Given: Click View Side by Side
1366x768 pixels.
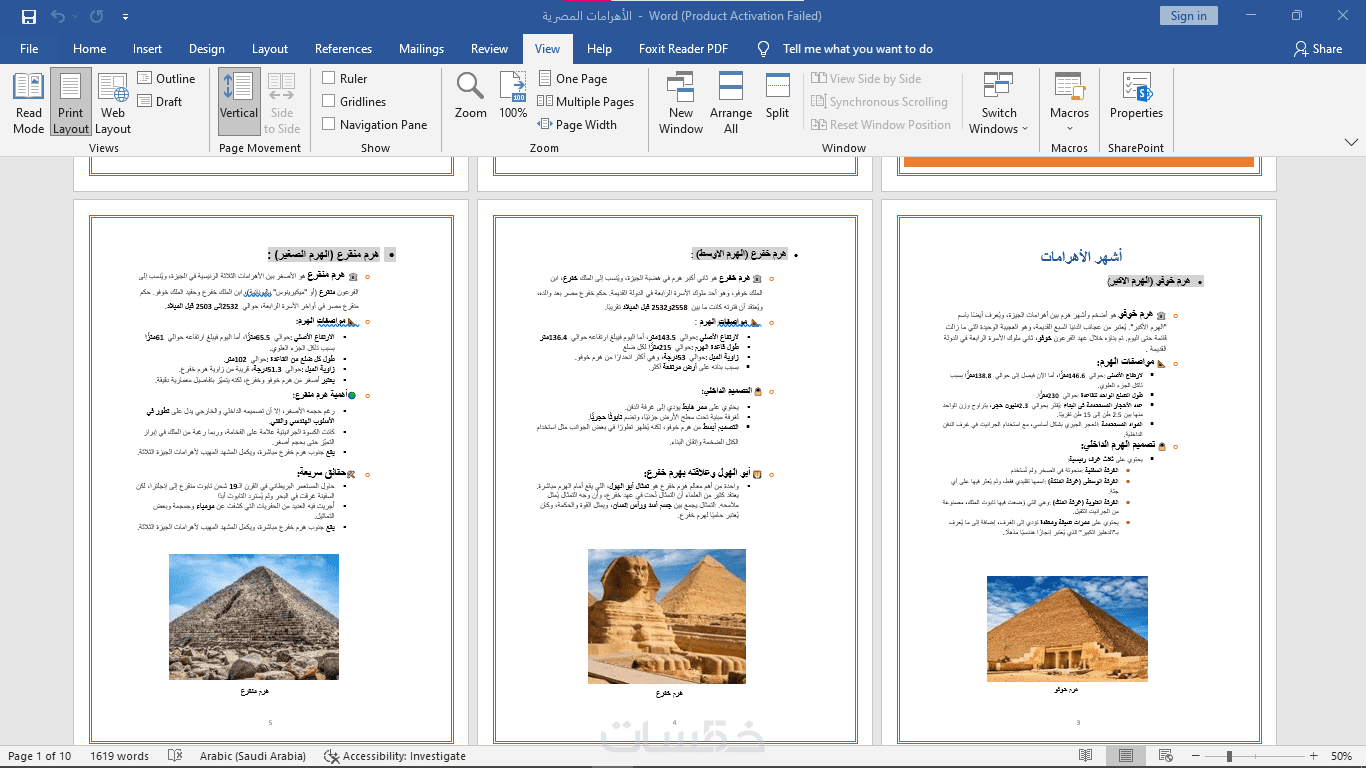Looking at the screenshot, I should (x=866, y=78).
